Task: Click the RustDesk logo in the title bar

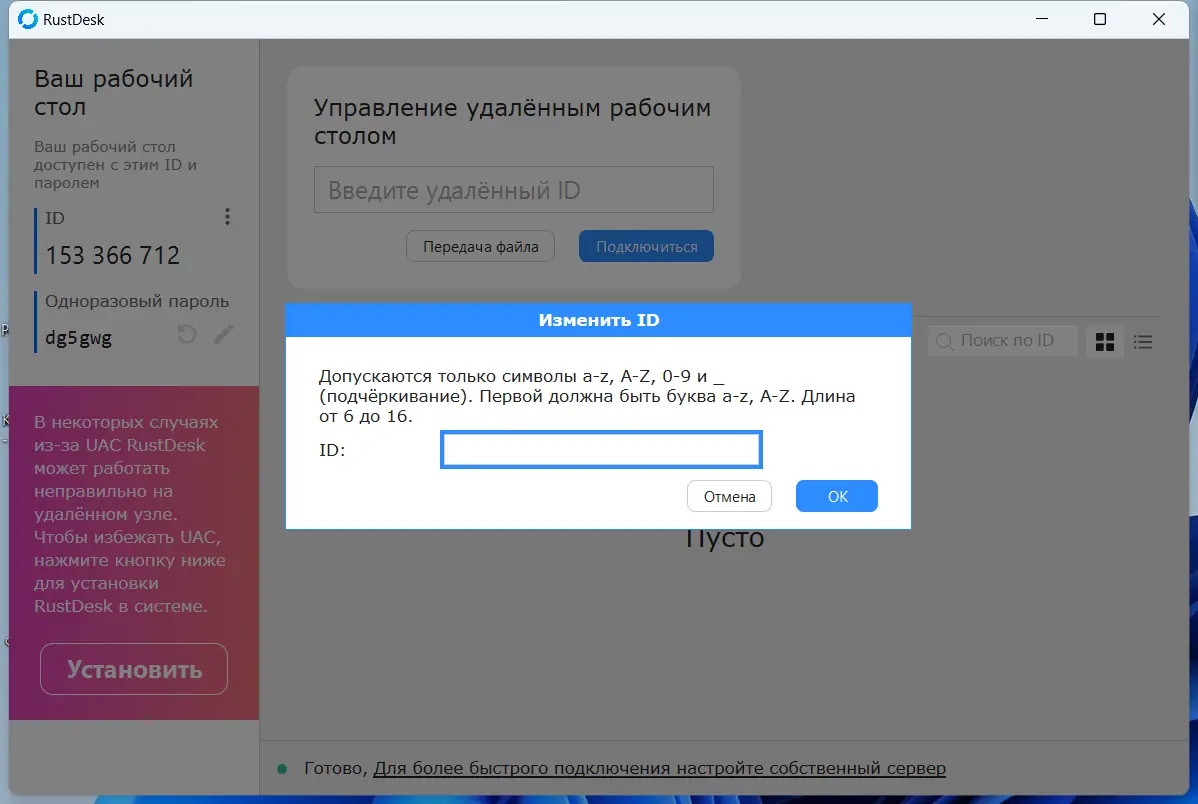Action: (x=26, y=18)
